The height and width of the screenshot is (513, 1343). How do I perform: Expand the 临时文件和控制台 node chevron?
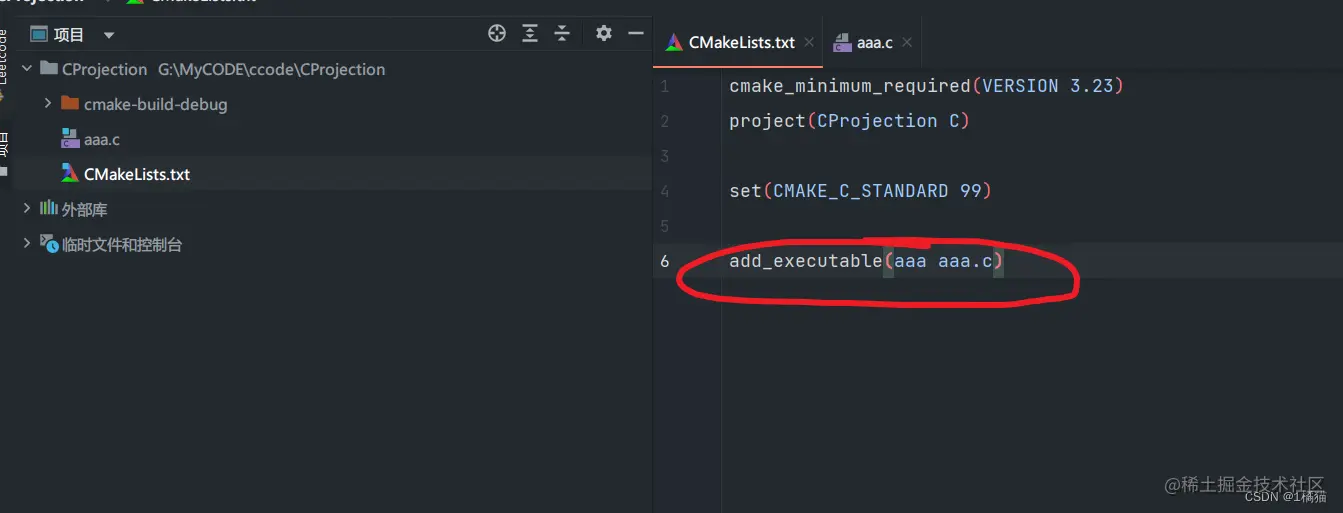(26, 244)
